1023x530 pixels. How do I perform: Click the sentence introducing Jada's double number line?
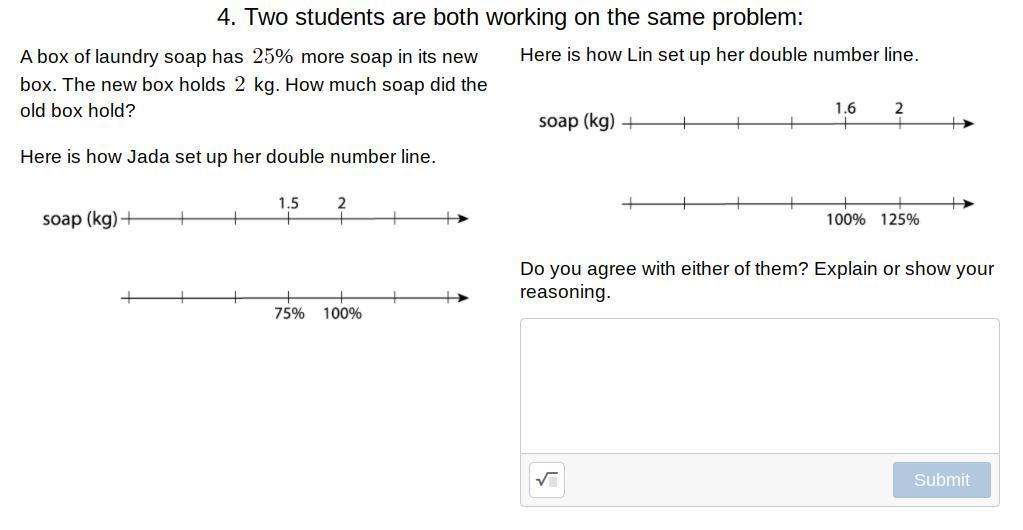228,157
